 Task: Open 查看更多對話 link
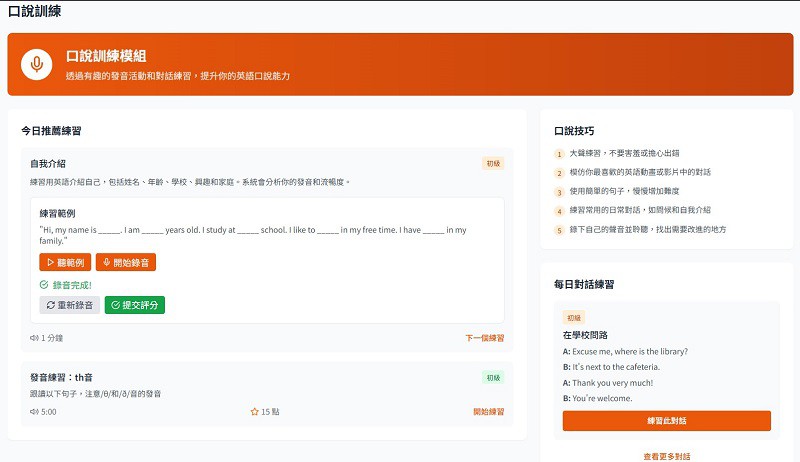(x=666, y=456)
